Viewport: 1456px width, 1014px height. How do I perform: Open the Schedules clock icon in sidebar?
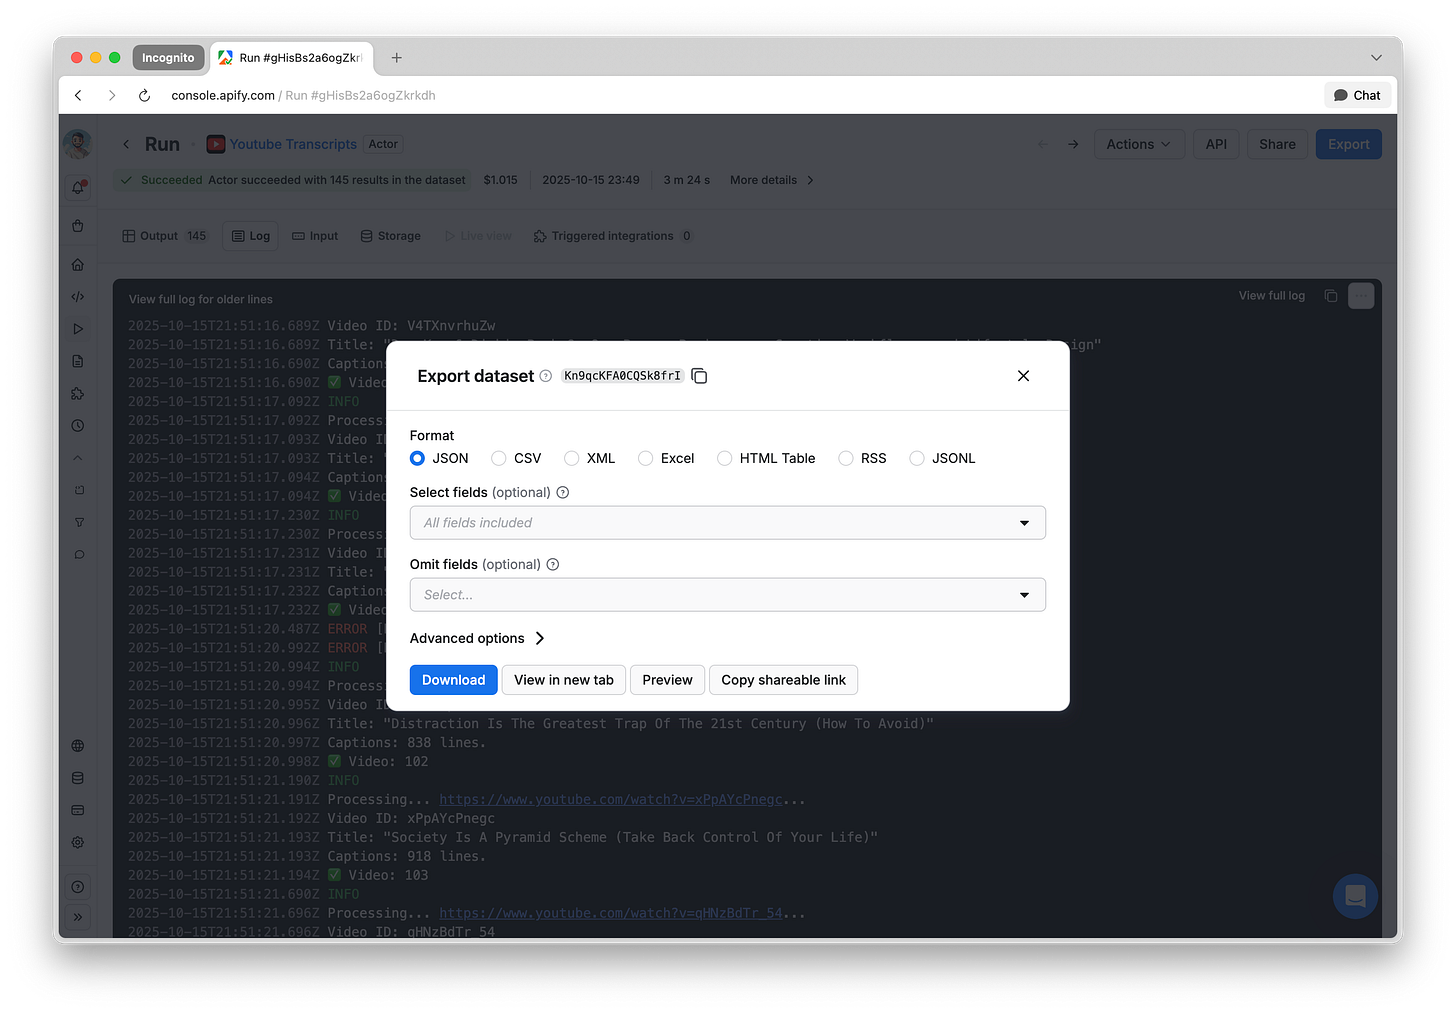coord(78,425)
